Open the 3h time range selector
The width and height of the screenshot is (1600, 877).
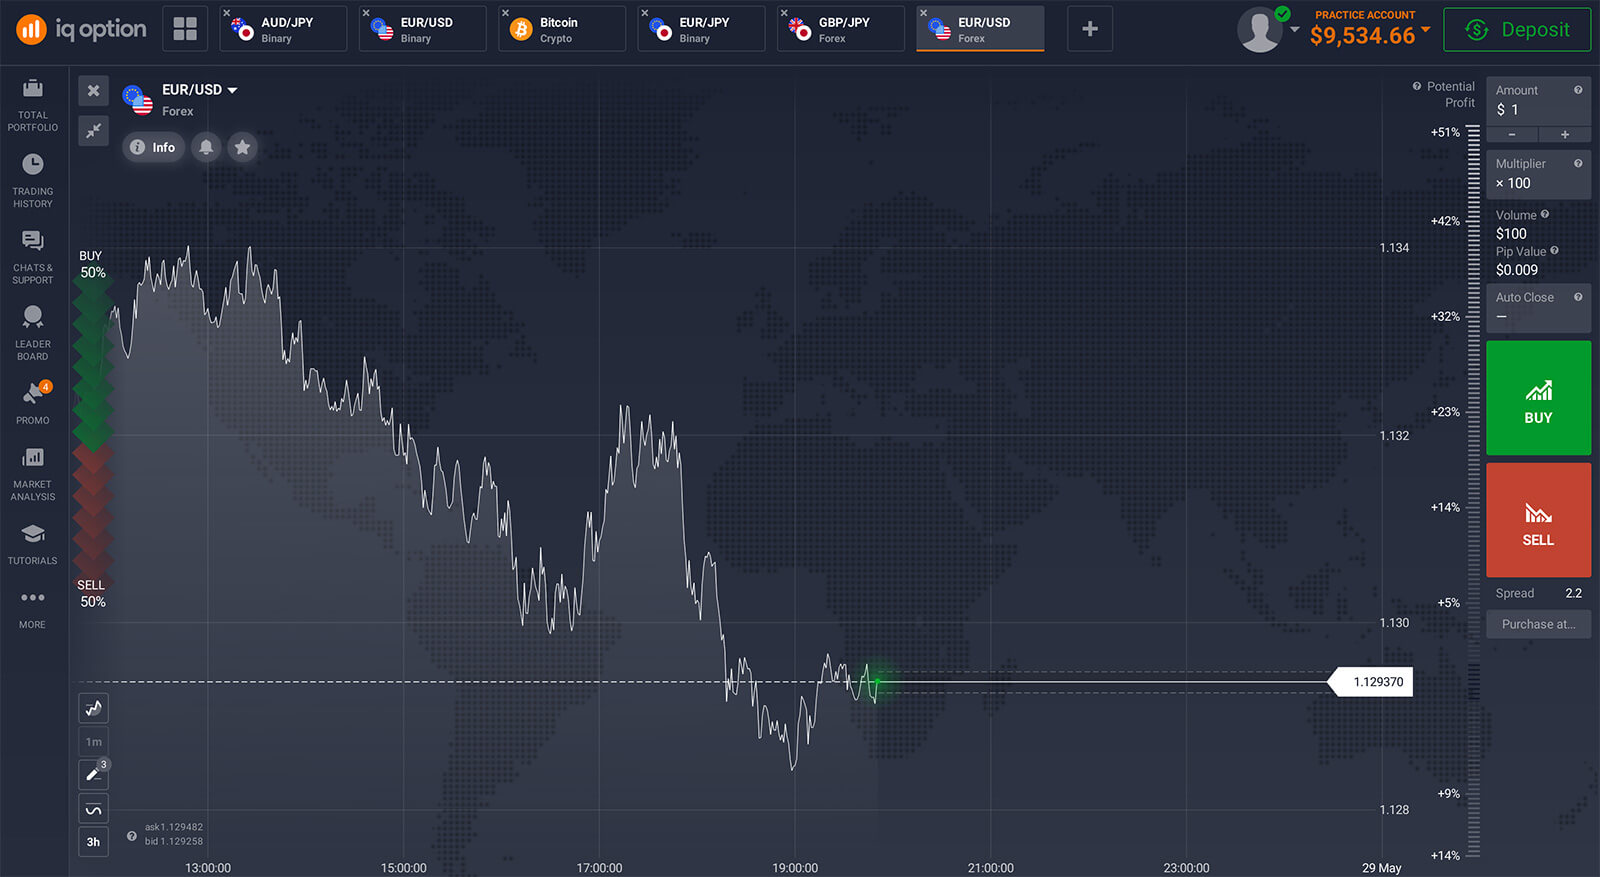[x=94, y=842]
